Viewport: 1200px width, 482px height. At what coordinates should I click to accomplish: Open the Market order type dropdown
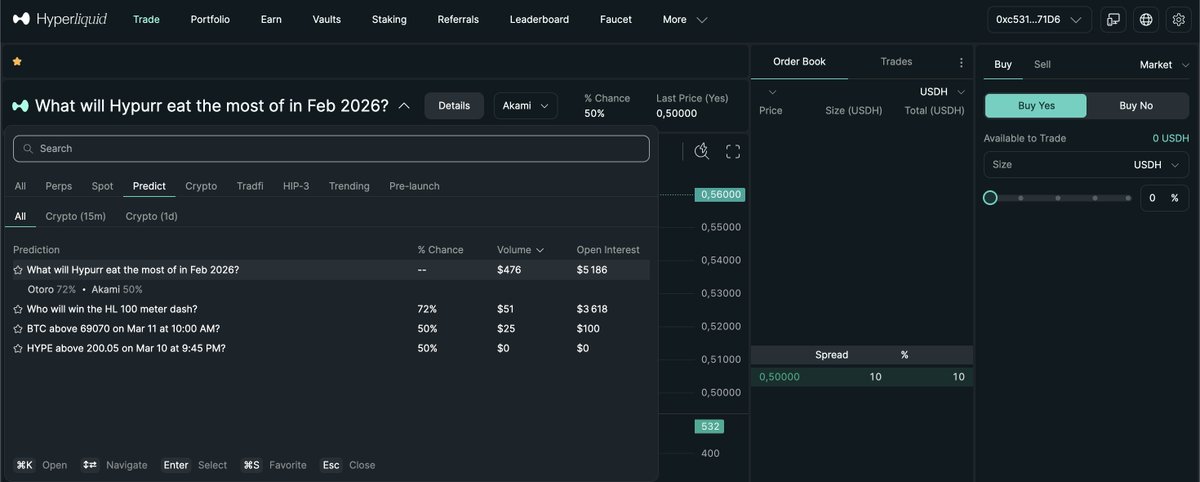[1164, 64]
